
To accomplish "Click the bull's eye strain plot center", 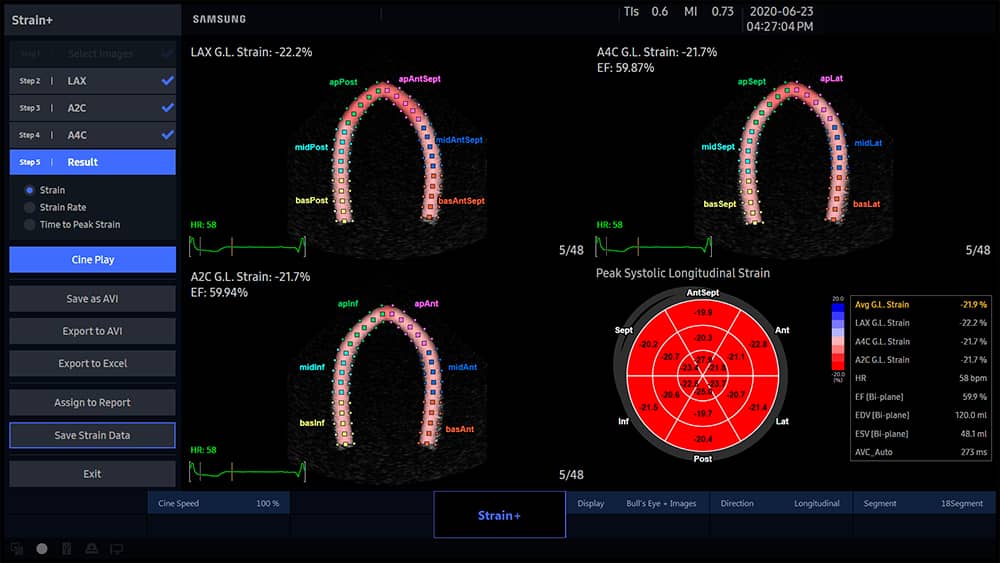I will [x=703, y=376].
